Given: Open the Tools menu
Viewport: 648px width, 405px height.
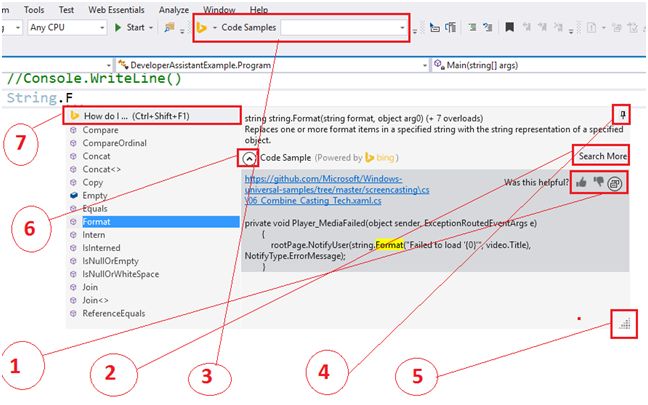Looking at the screenshot, I should pyautogui.click(x=33, y=10).
